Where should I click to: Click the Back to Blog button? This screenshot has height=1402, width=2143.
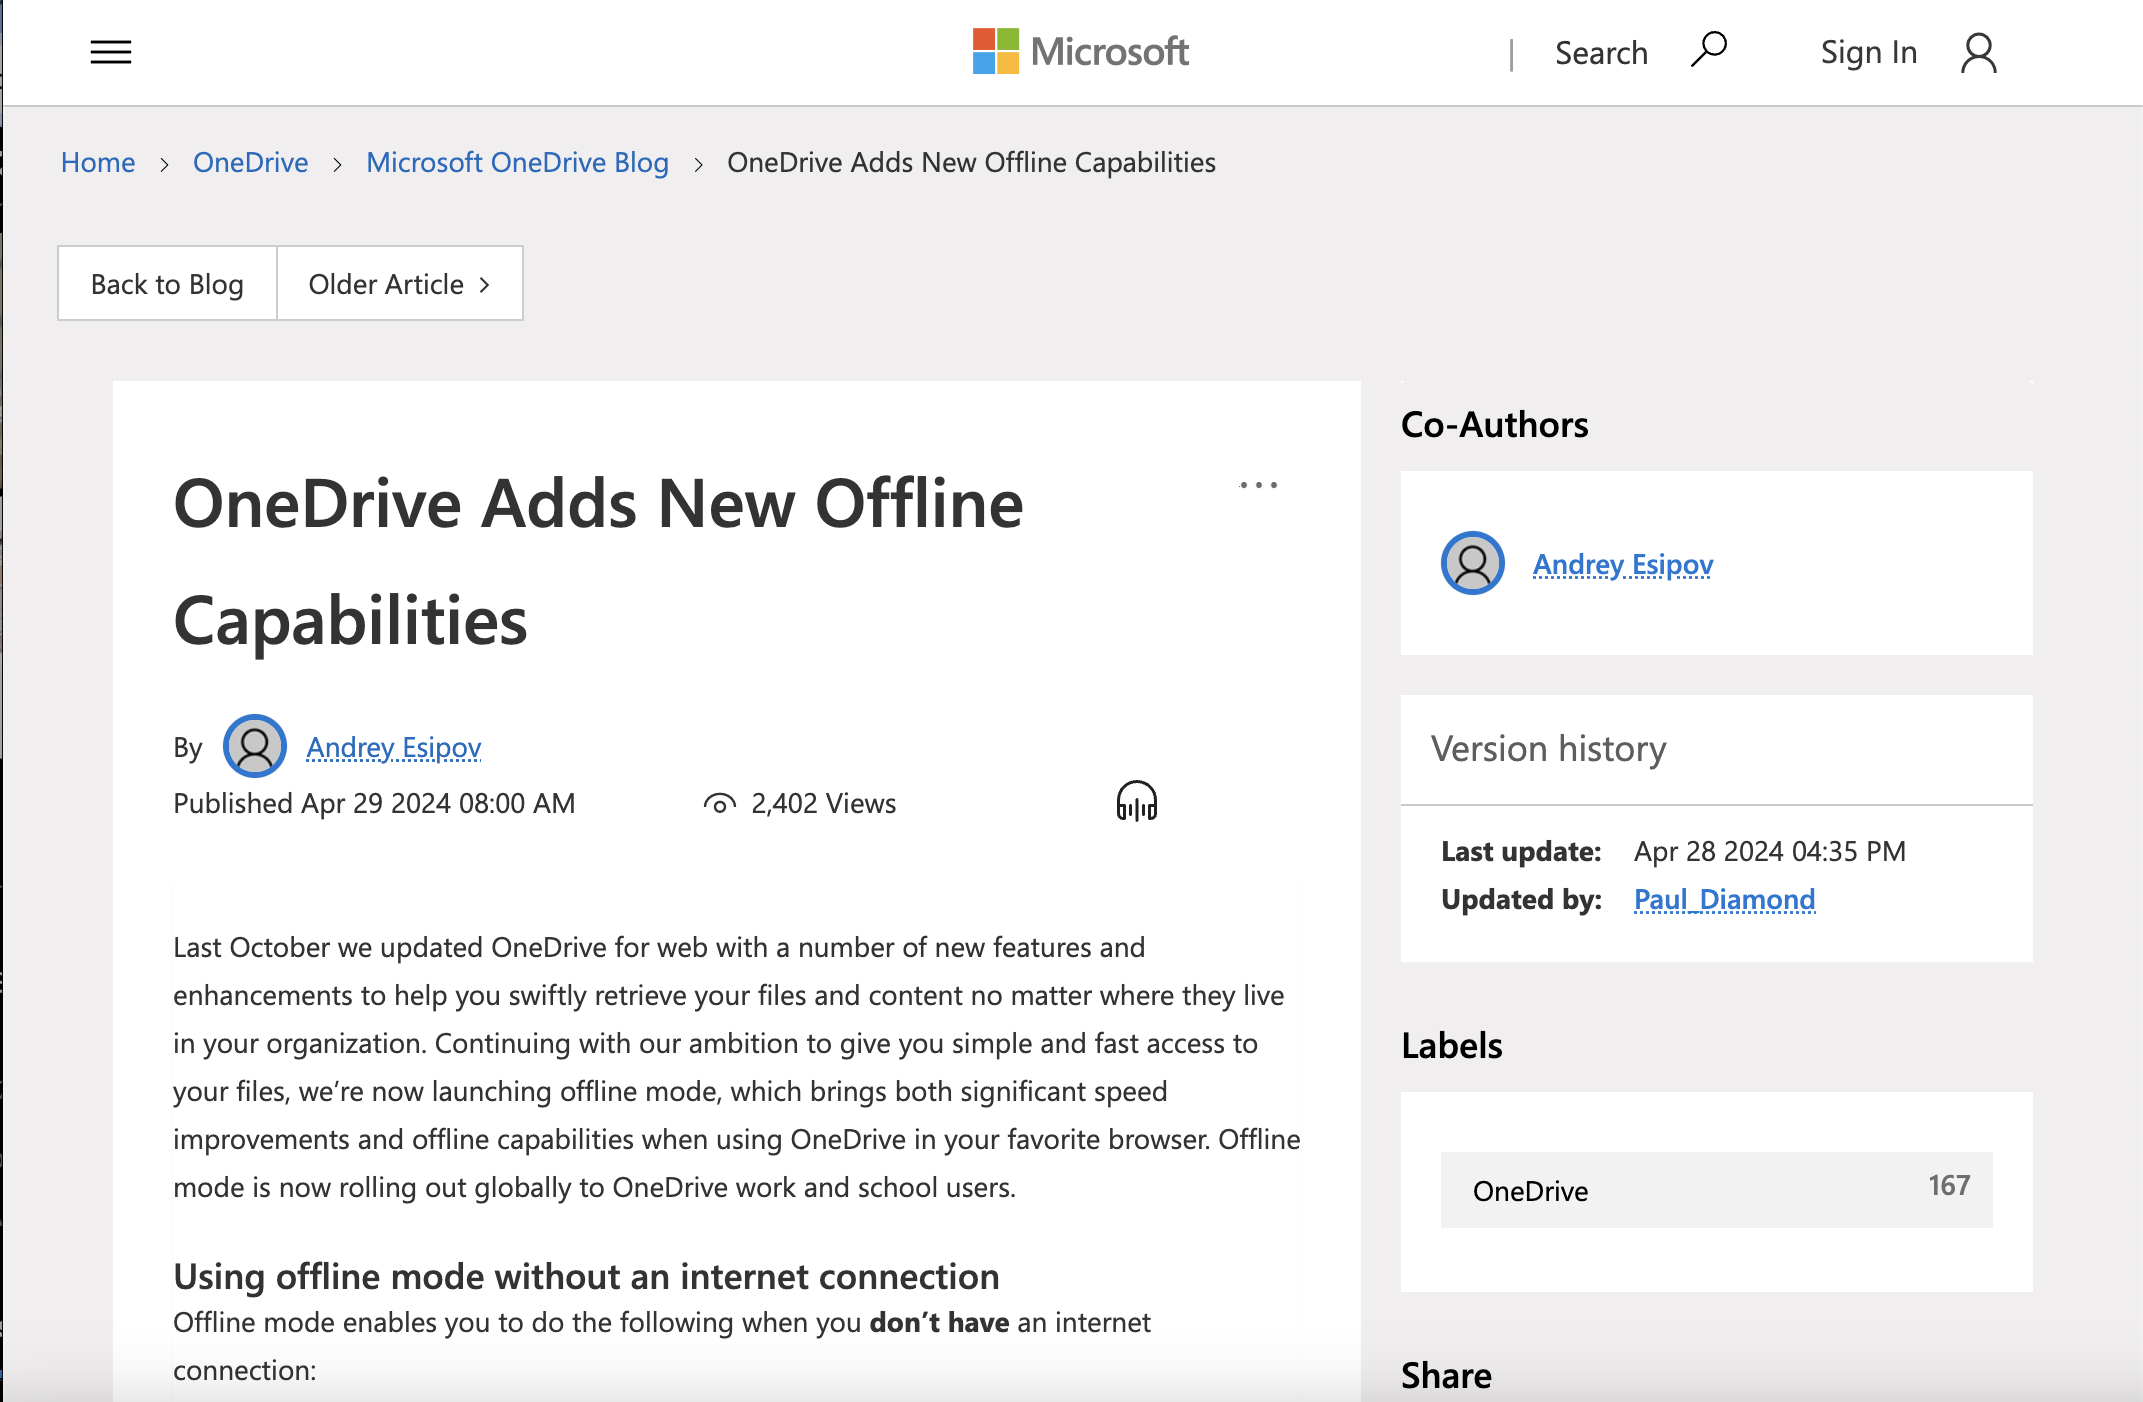[x=166, y=283]
